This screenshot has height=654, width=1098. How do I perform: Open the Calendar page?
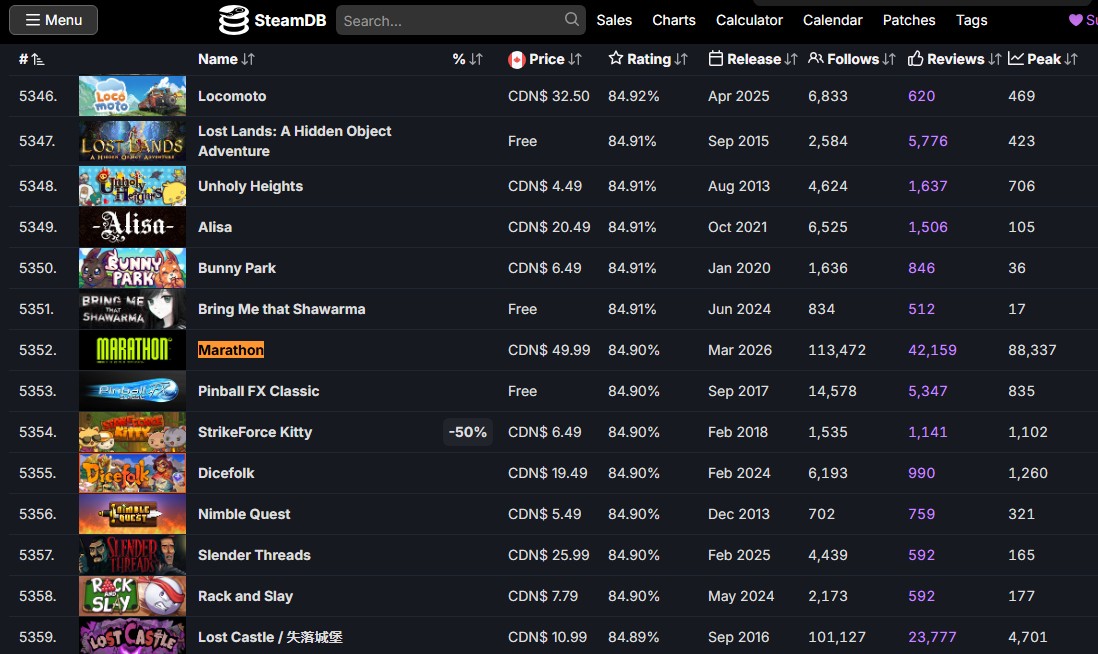(x=833, y=20)
